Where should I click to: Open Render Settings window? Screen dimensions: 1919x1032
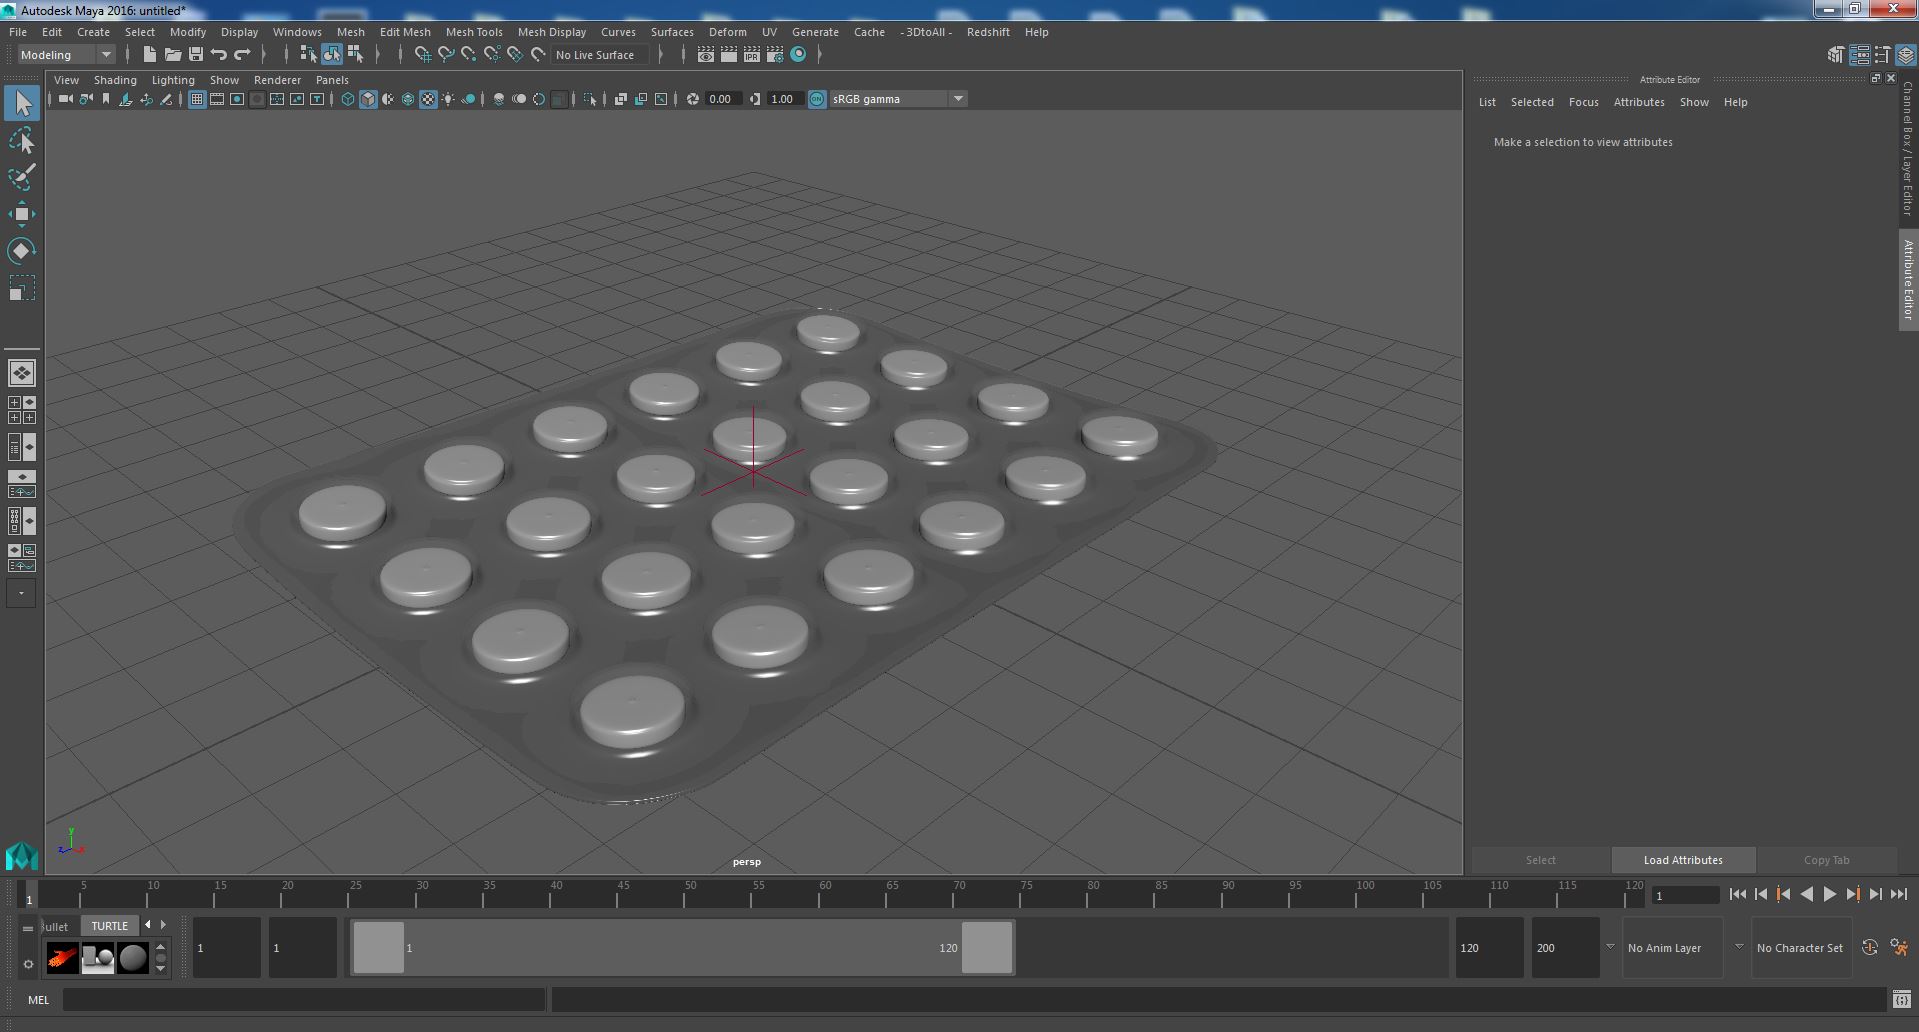click(x=775, y=55)
